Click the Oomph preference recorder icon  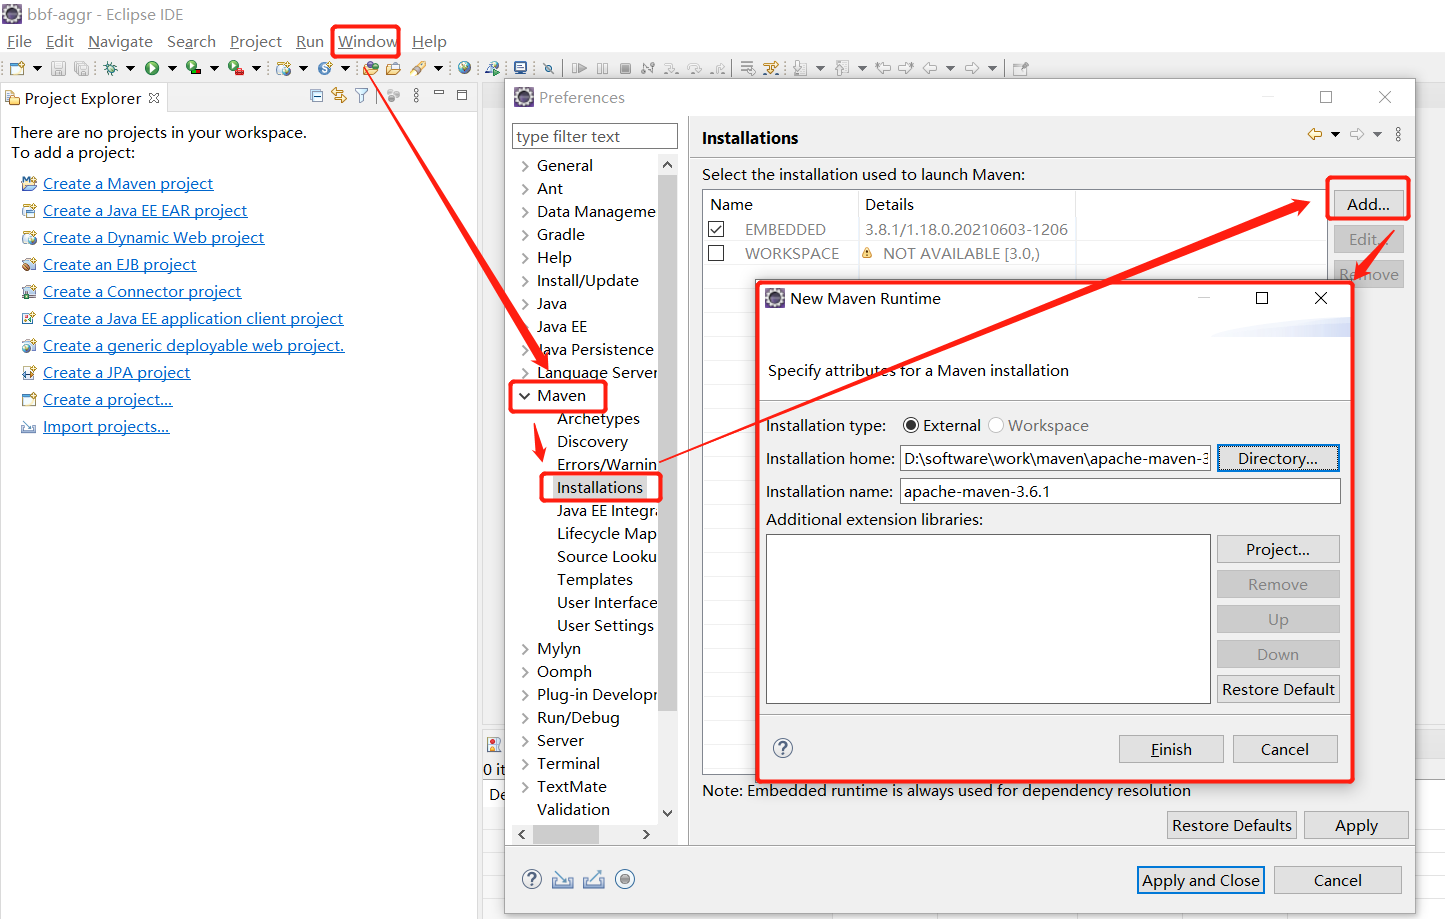(625, 879)
